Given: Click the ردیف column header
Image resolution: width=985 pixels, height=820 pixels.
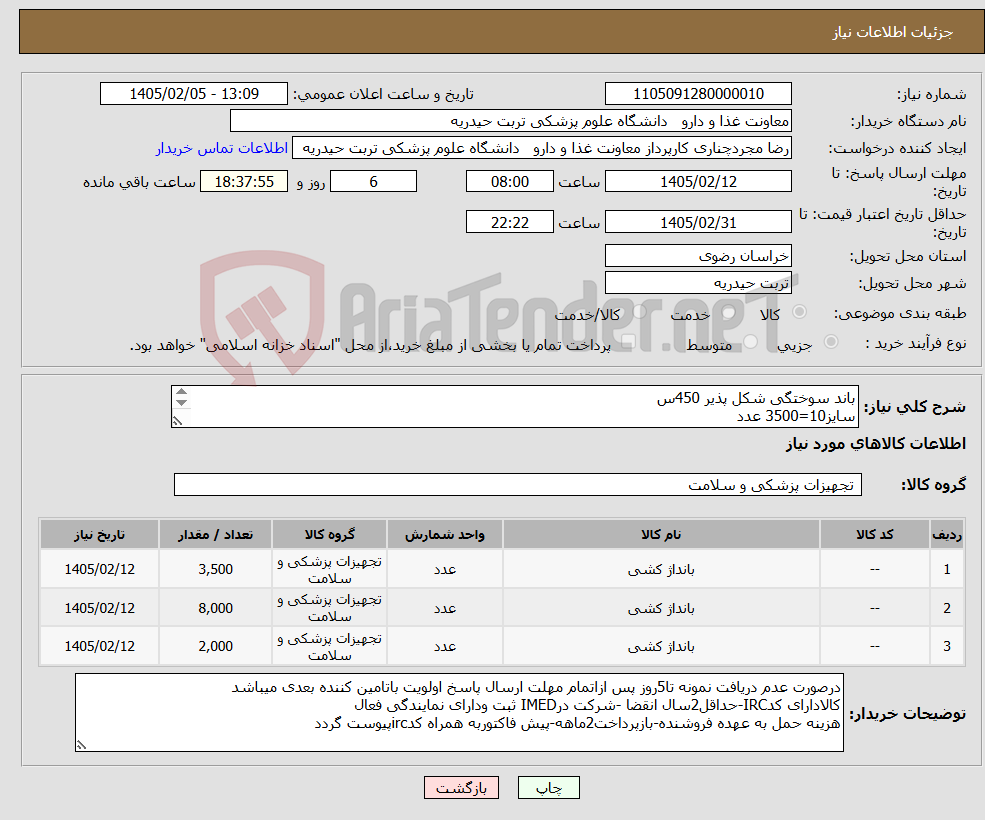Looking at the screenshot, I should (x=947, y=535).
